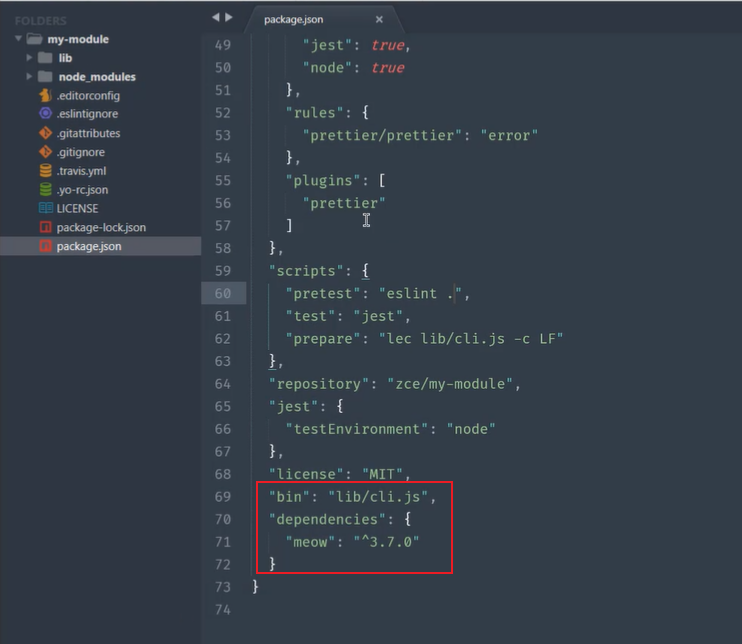
Task: Go to previous tab with left arrow
Action: tap(216, 18)
